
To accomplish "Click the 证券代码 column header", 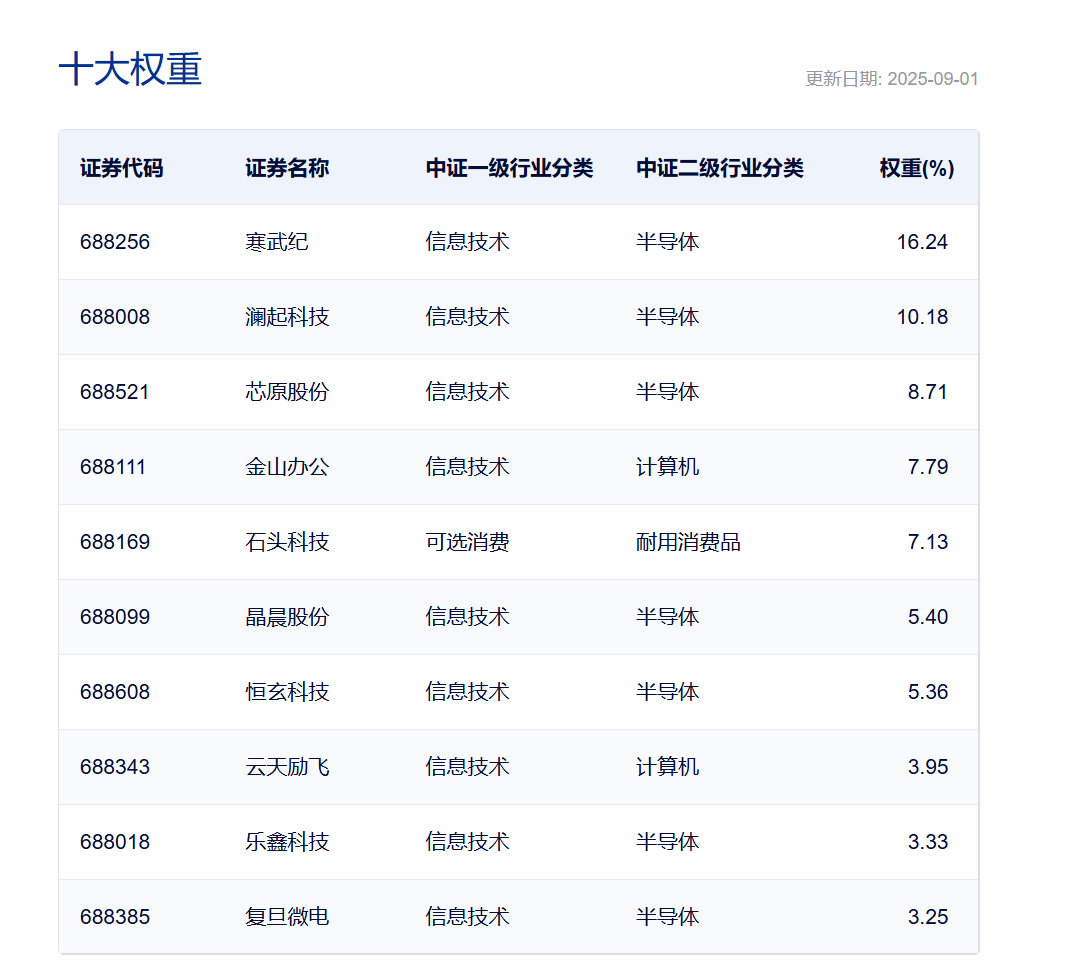I will [x=121, y=168].
